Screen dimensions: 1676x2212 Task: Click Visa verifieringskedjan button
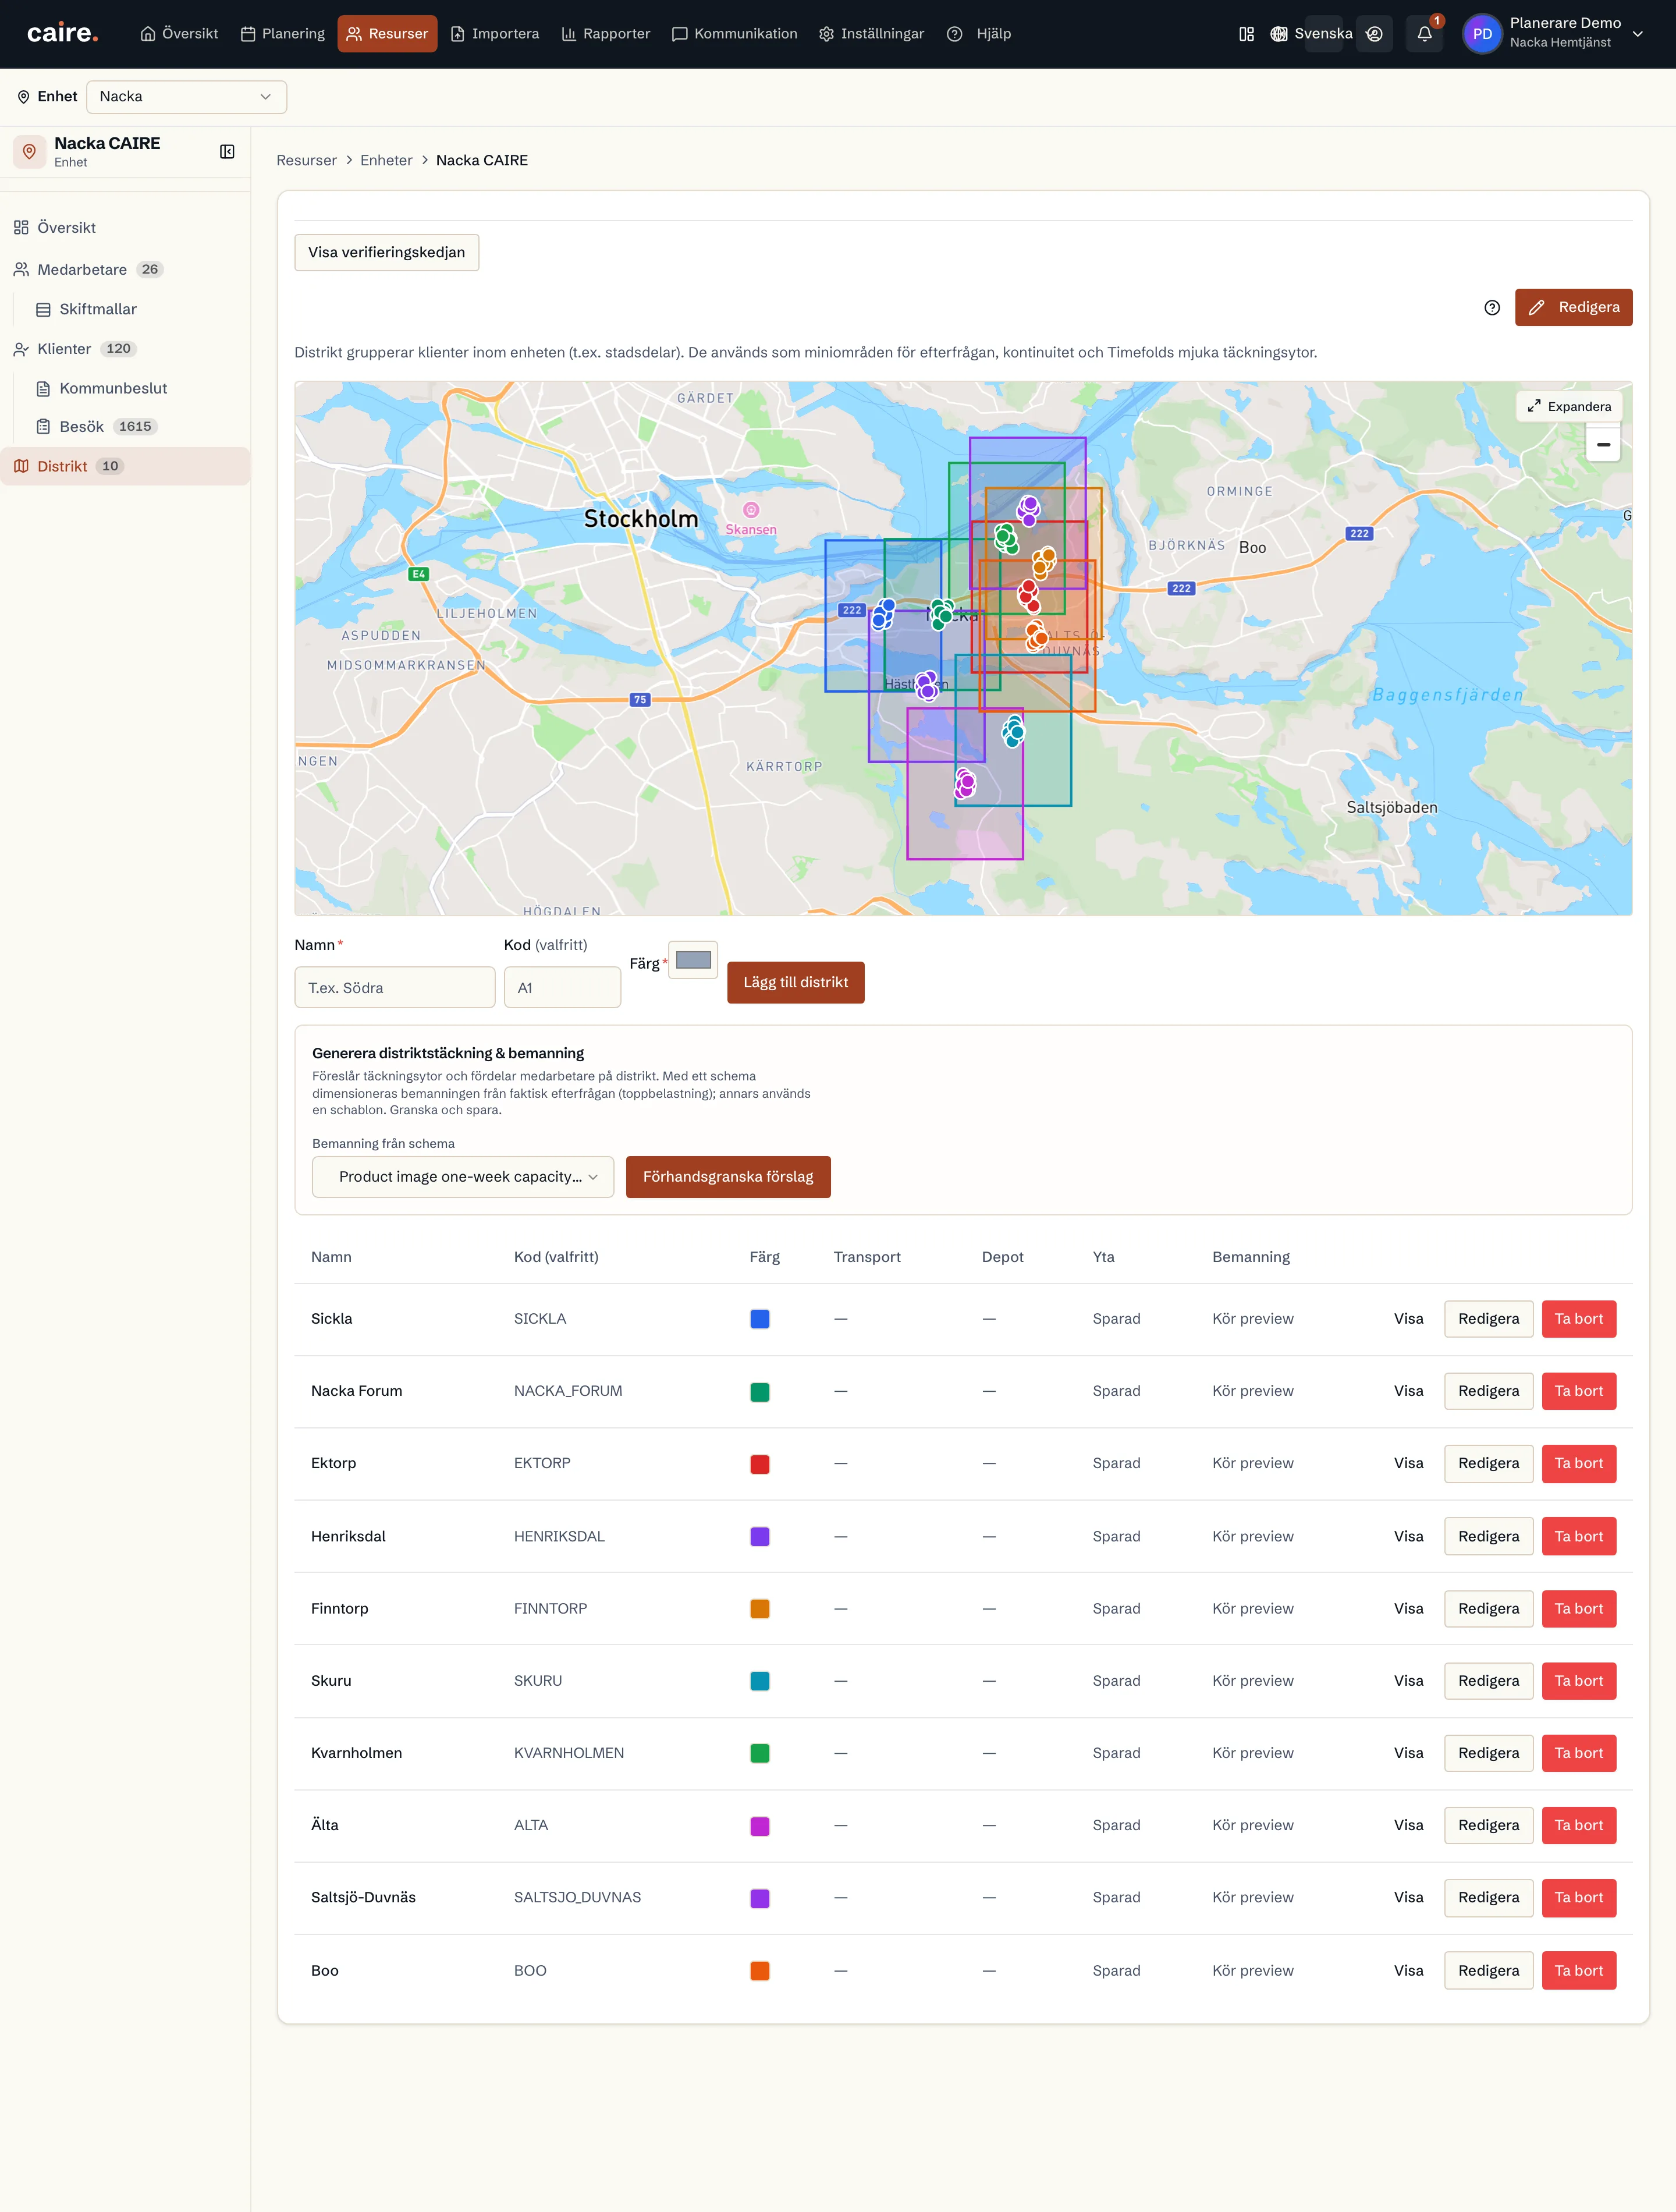386,253
